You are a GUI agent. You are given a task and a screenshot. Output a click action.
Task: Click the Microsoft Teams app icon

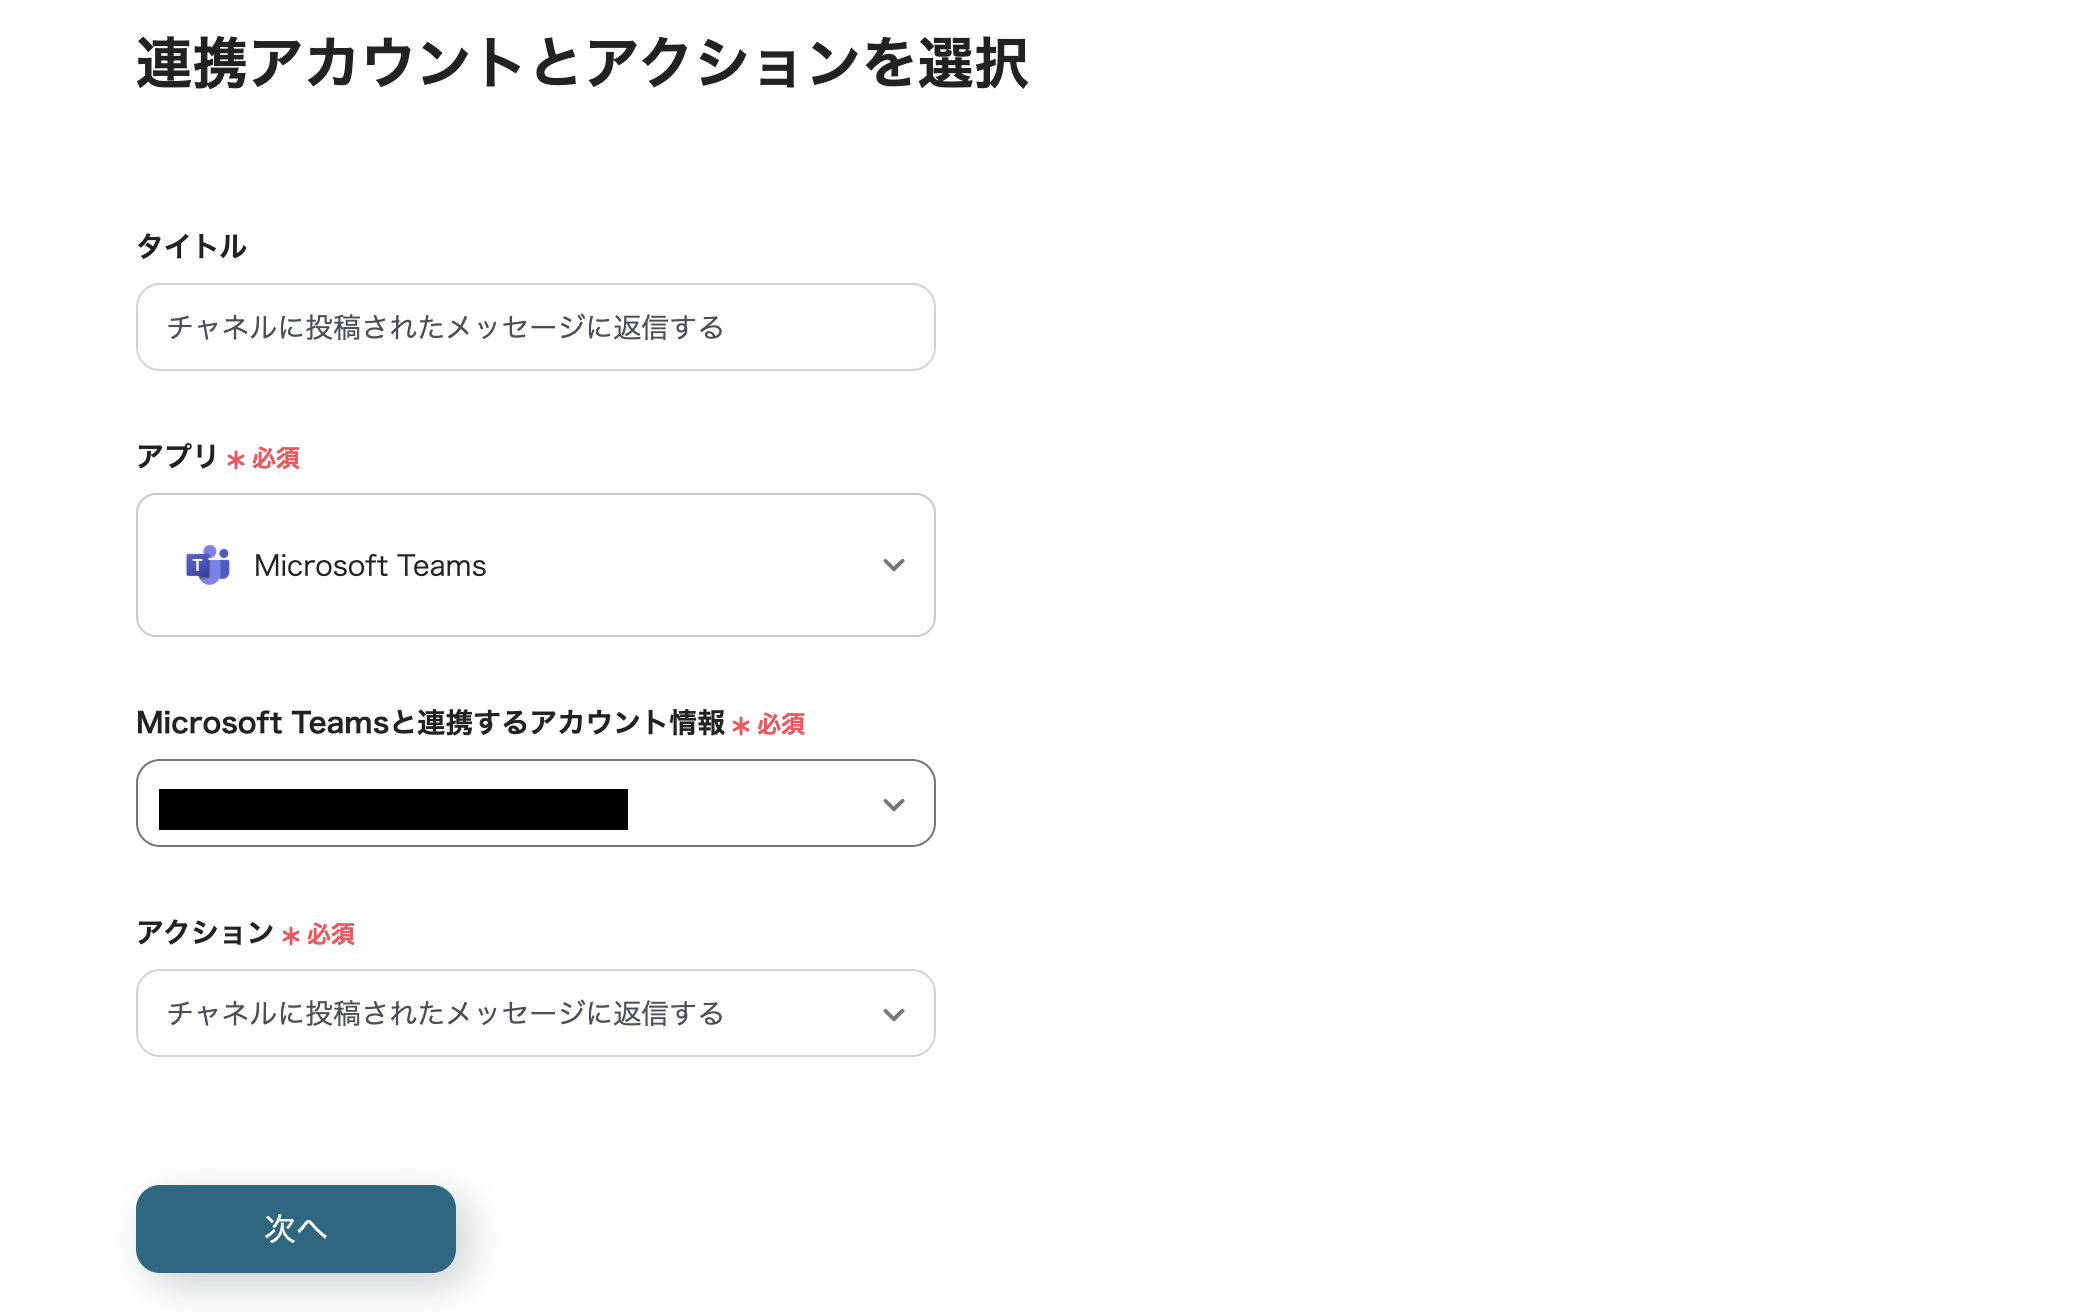click(207, 565)
